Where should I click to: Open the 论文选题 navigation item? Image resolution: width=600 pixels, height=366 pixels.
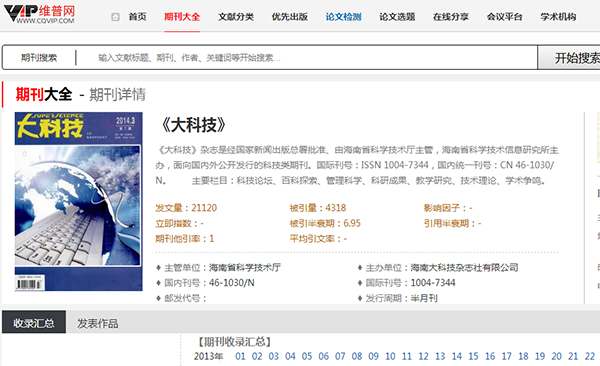click(x=397, y=17)
